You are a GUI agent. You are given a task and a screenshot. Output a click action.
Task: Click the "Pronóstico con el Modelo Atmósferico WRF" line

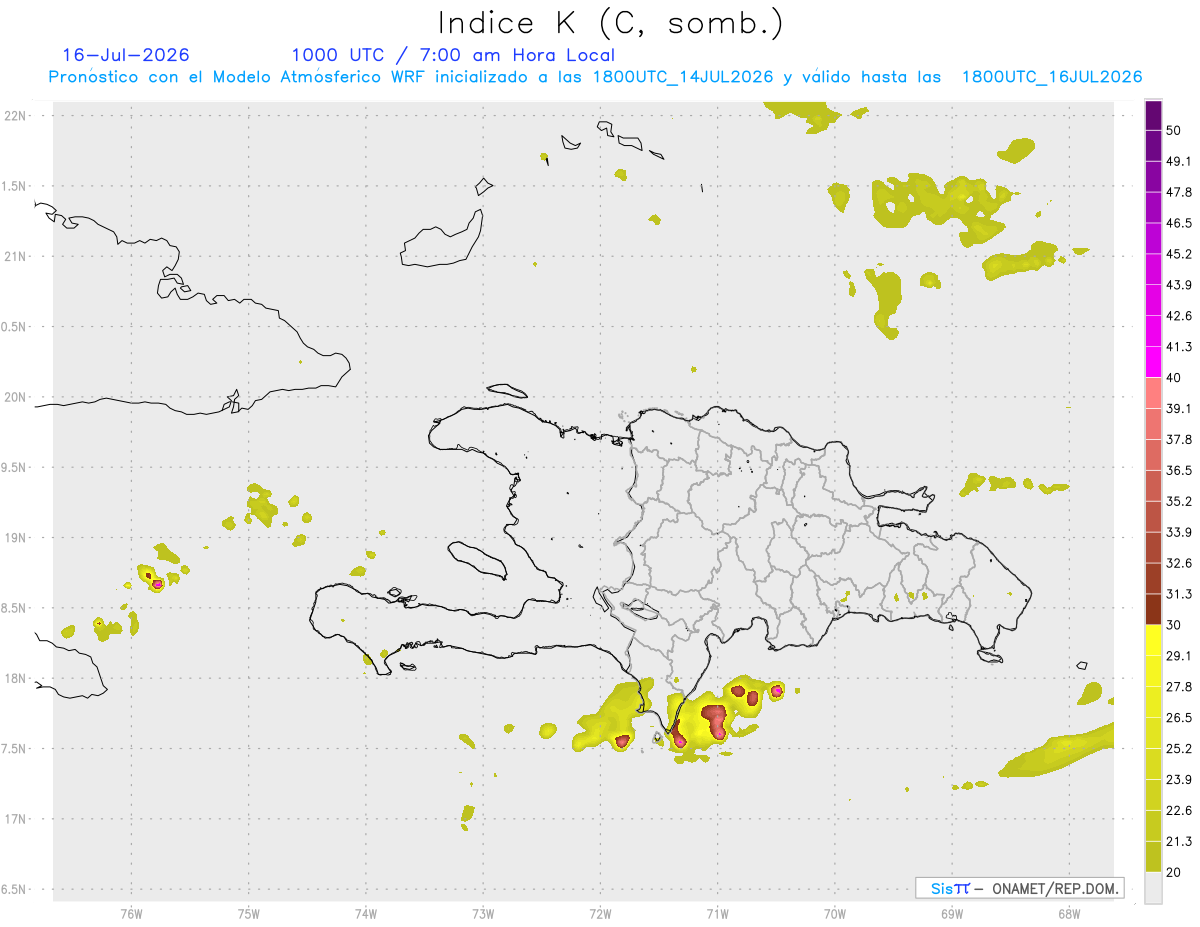595,77
